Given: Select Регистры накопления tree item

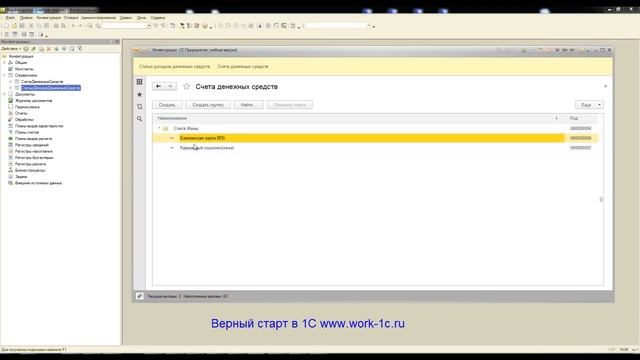Looking at the screenshot, I should tap(33, 151).
